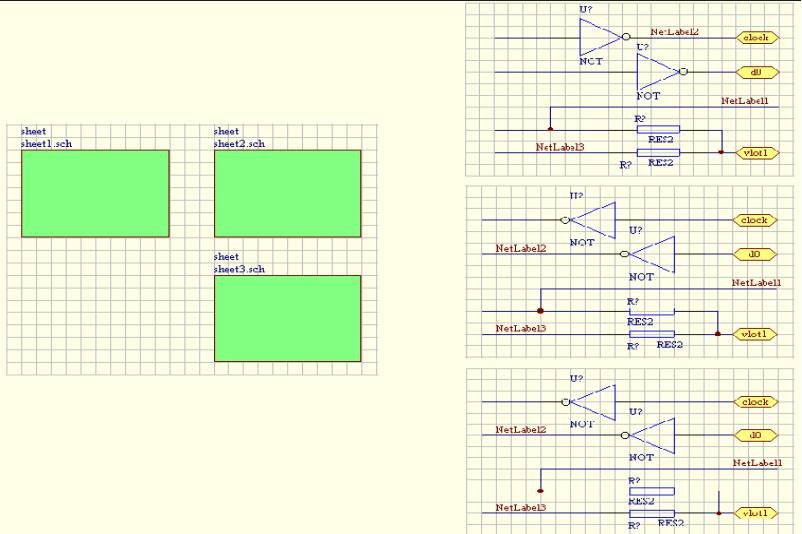Screen dimensions: 802x534
Task: Select the vlot1 port in top schematic
Action: click(x=755, y=153)
